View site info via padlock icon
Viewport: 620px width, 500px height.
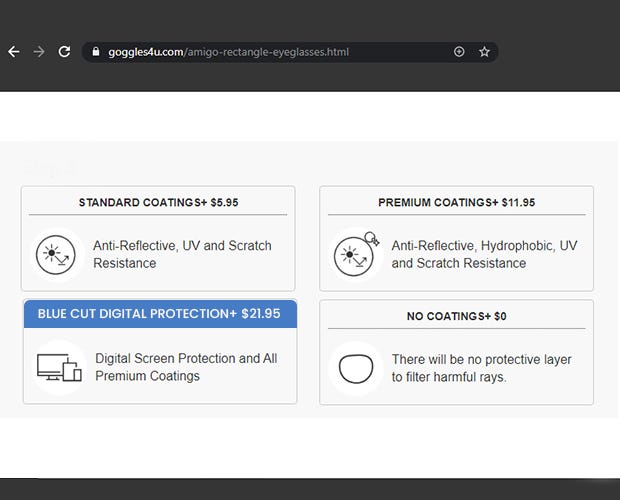pyautogui.click(x=96, y=52)
